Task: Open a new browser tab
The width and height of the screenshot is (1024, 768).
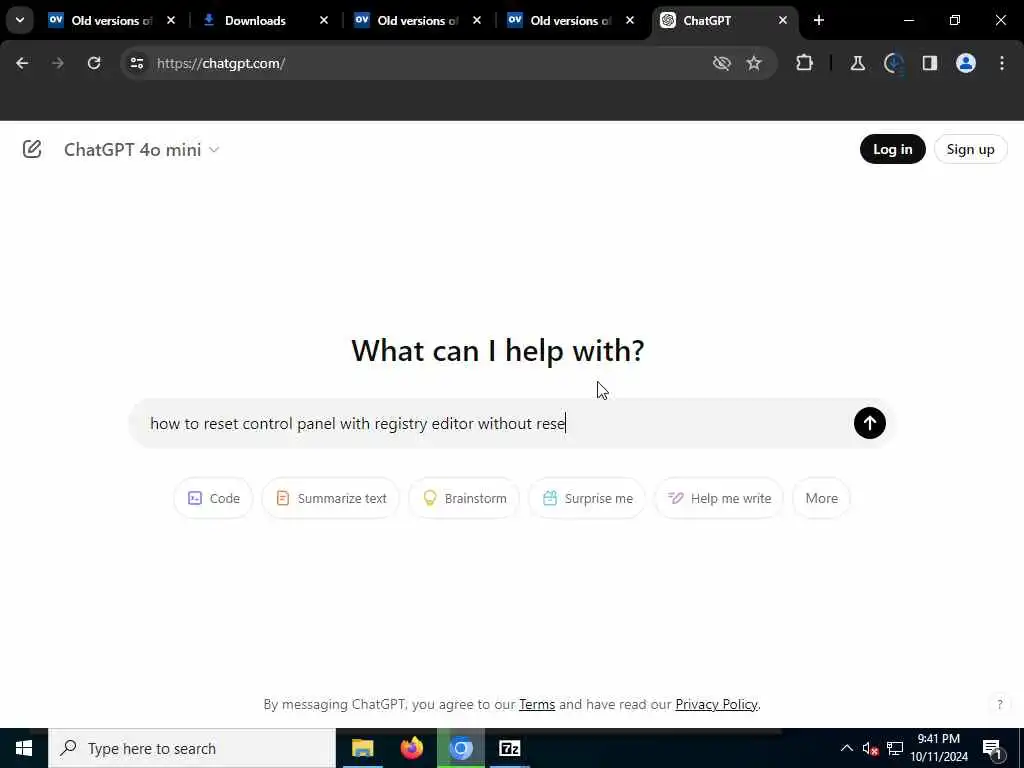Action: (x=818, y=20)
